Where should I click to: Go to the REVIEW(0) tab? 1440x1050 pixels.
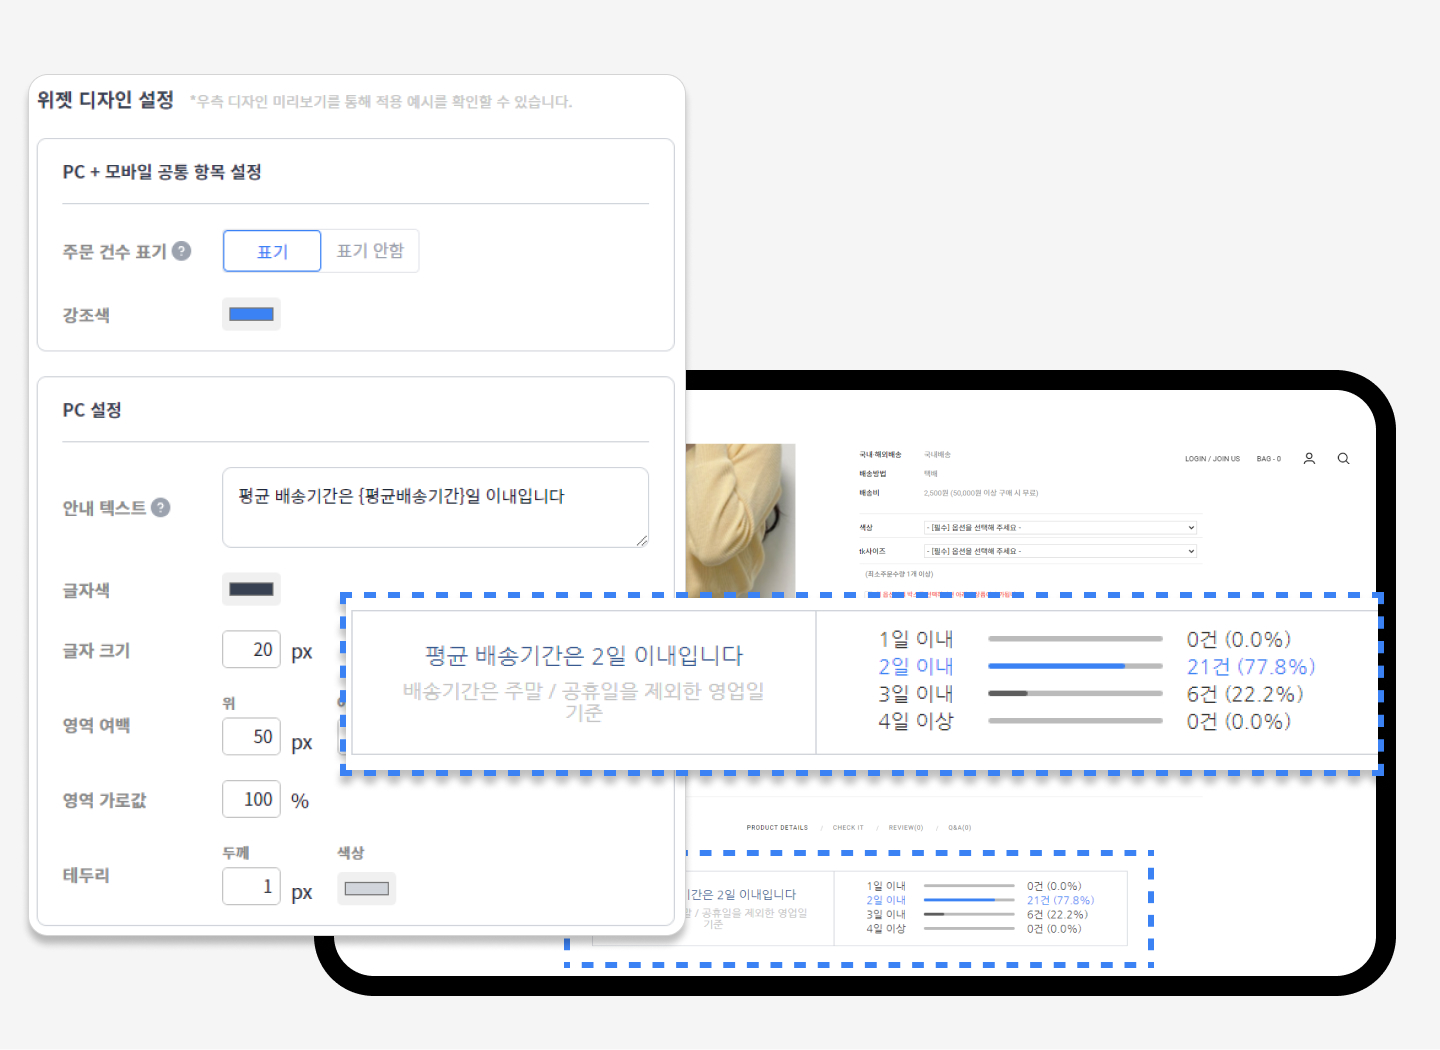pyautogui.click(x=905, y=828)
